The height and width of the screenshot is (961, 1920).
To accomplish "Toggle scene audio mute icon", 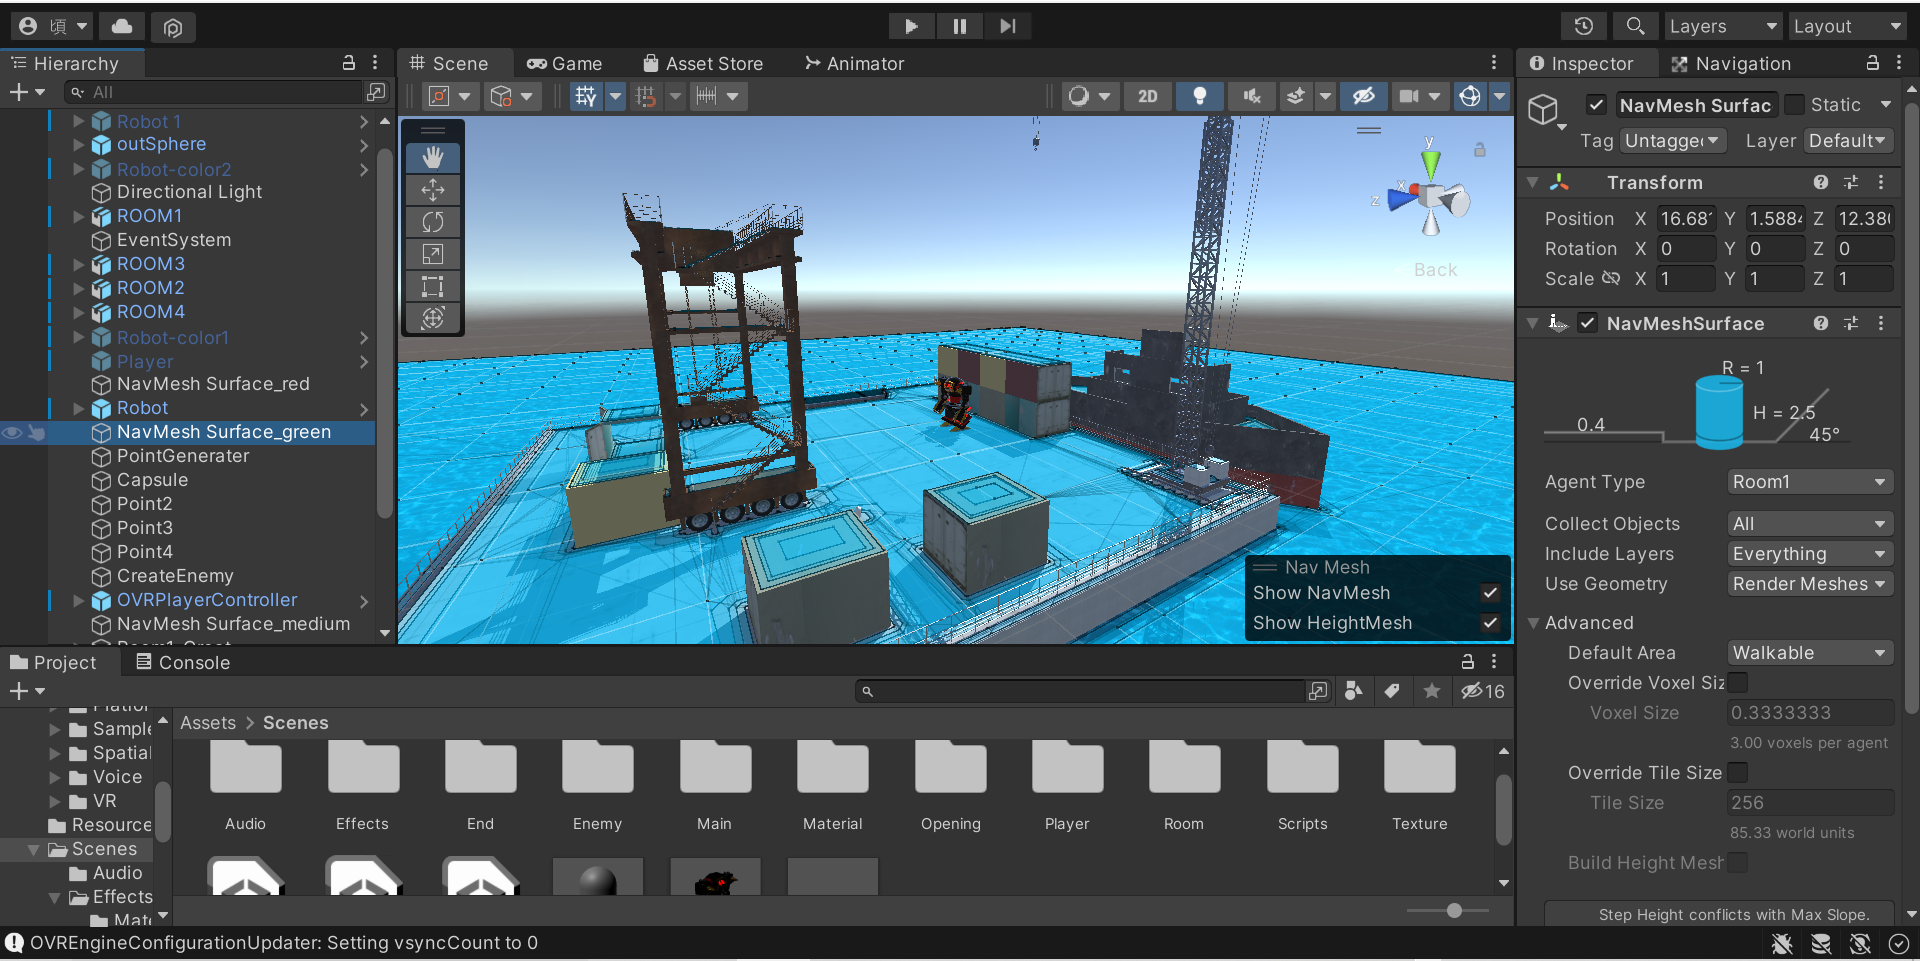I will click(x=1251, y=96).
